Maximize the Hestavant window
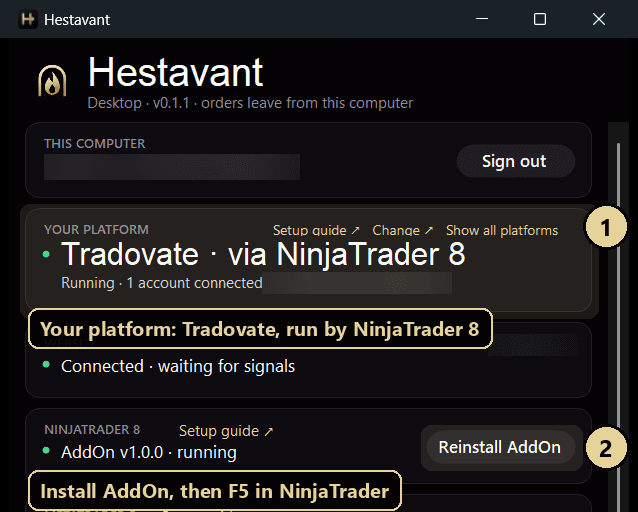 [x=540, y=19]
